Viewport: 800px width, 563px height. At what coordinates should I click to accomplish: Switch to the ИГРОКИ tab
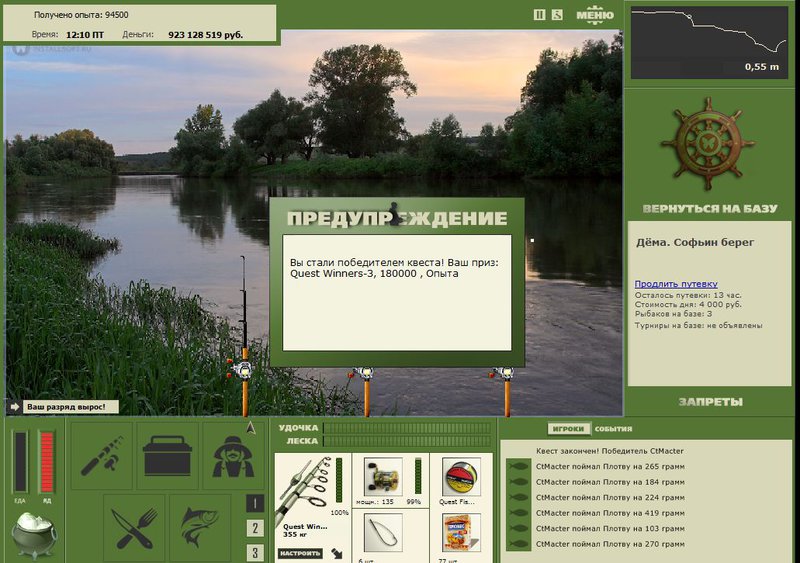click(x=568, y=429)
